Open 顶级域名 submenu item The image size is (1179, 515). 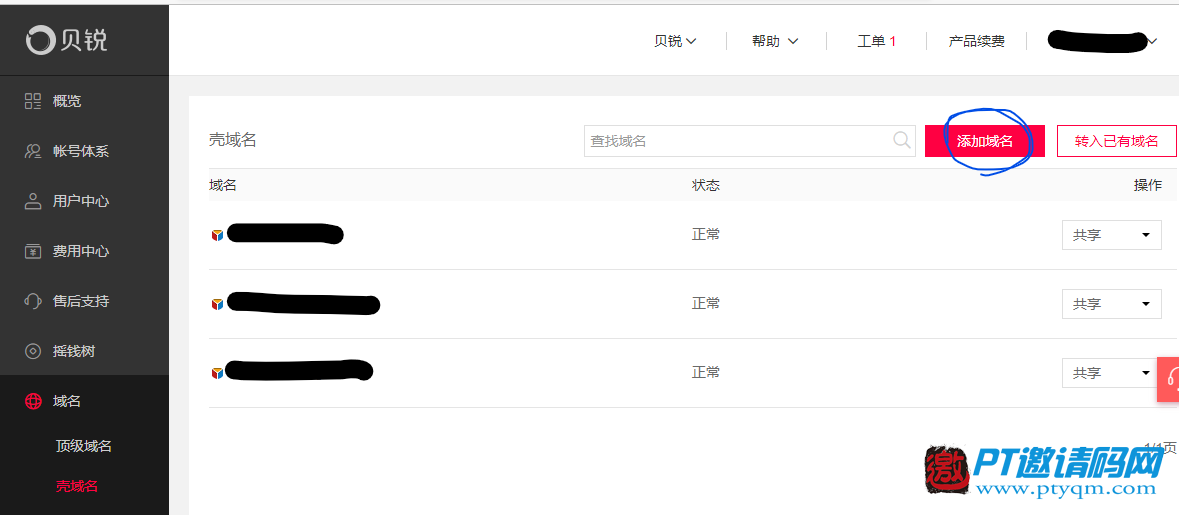point(84,446)
